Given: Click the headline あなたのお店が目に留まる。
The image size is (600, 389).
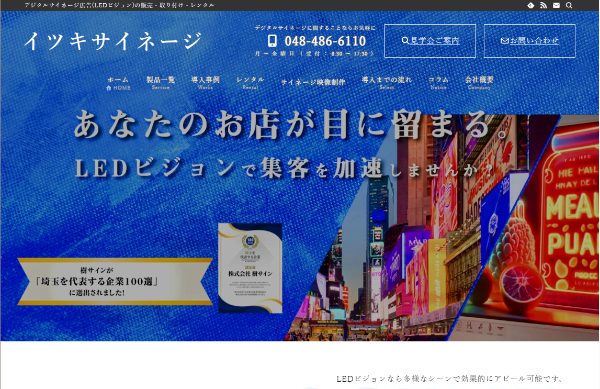Looking at the screenshot, I should coord(291,125).
